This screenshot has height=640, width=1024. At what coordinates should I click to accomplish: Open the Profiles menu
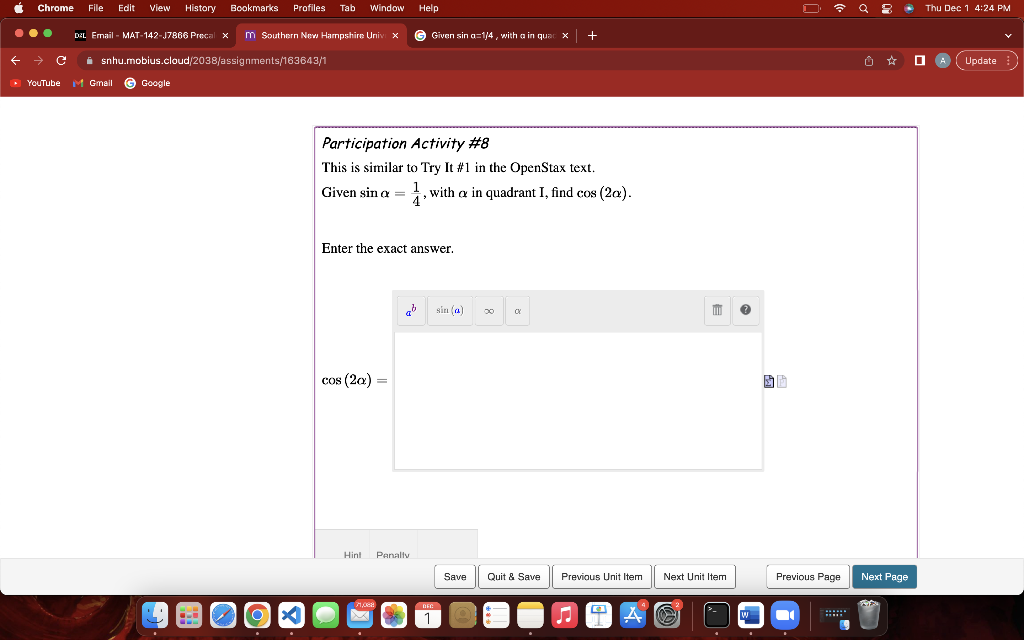[309, 8]
